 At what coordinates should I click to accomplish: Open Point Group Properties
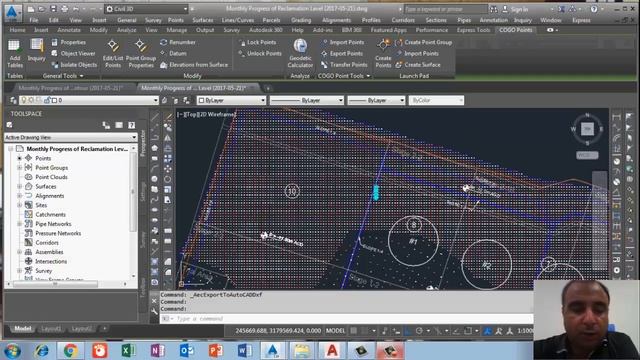[x=141, y=53]
